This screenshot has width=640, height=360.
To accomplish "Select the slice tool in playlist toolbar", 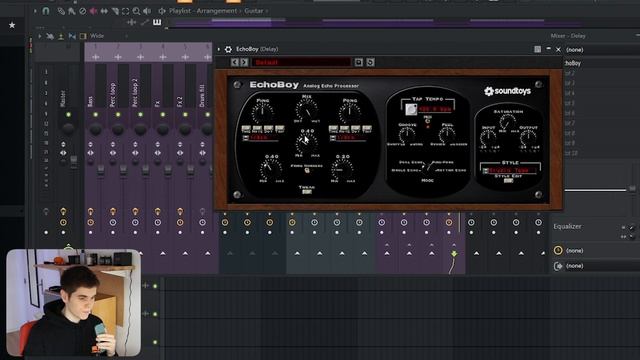I will (115, 11).
